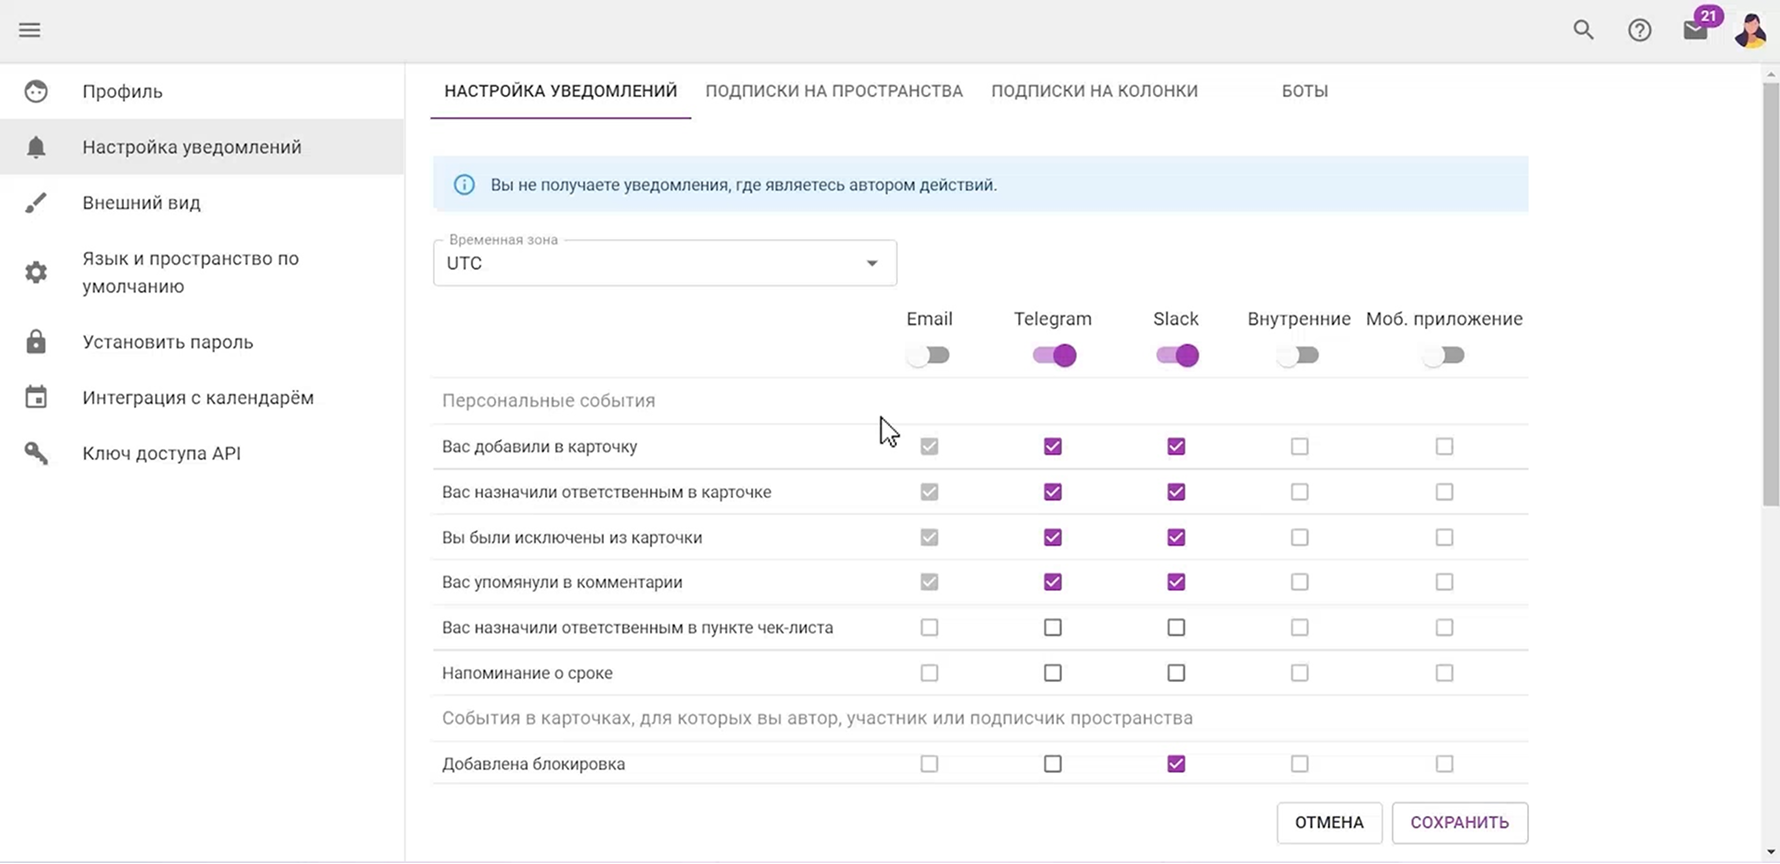Click the search magnifier icon
This screenshot has width=1780, height=864.
point(1583,30)
